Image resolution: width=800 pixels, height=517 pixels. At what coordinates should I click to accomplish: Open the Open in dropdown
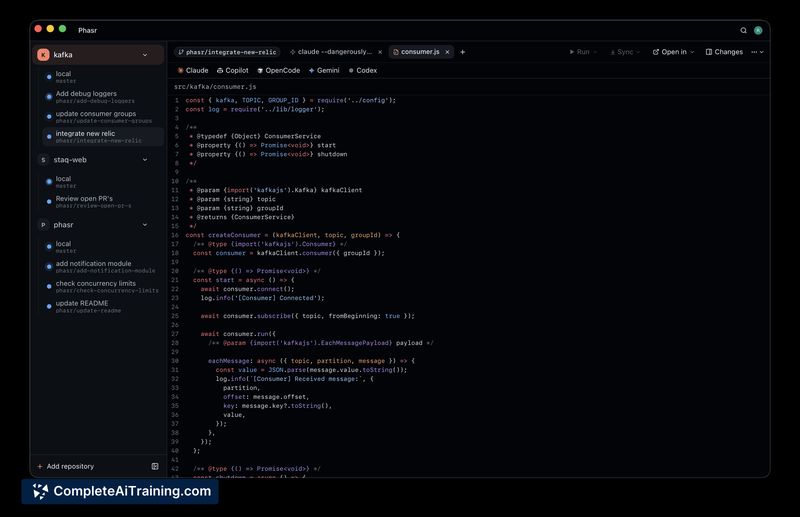(673, 52)
